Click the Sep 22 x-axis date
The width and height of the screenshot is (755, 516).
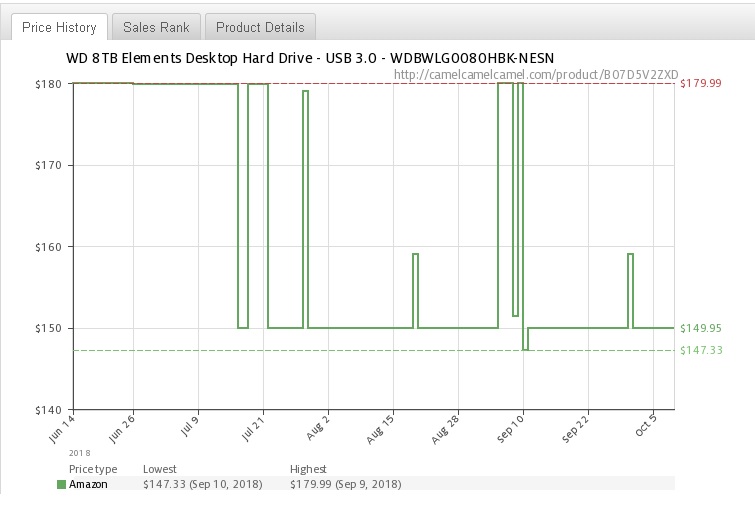tap(575, 429)
